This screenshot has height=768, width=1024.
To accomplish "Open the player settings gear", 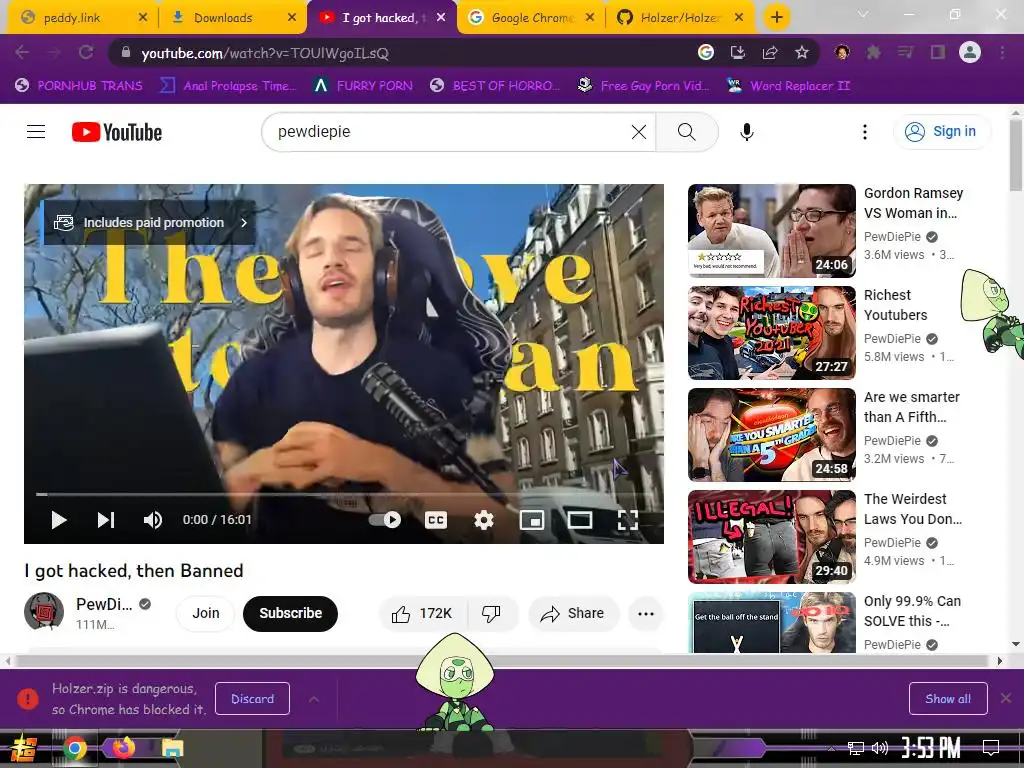I will (x=483, y=520).
